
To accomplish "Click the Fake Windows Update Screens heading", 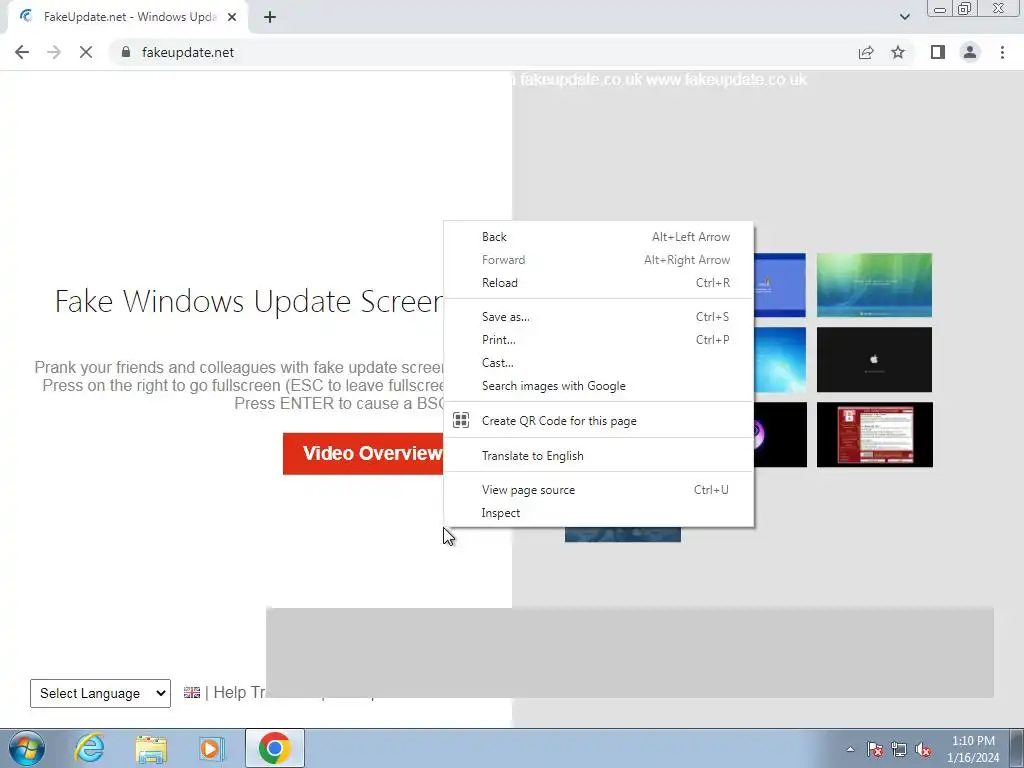I will (x=249, y=301).
